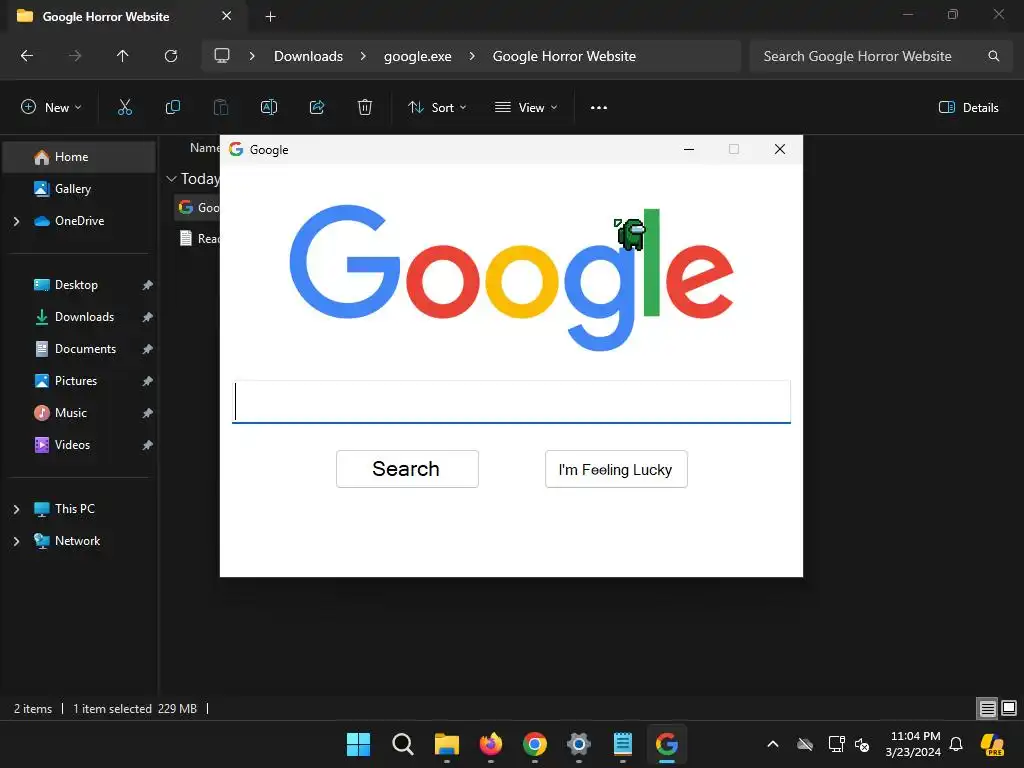Screen dimensions: 1024x768
Task: Click the This PC monitor icon in address bar
Action: (222, 56)
